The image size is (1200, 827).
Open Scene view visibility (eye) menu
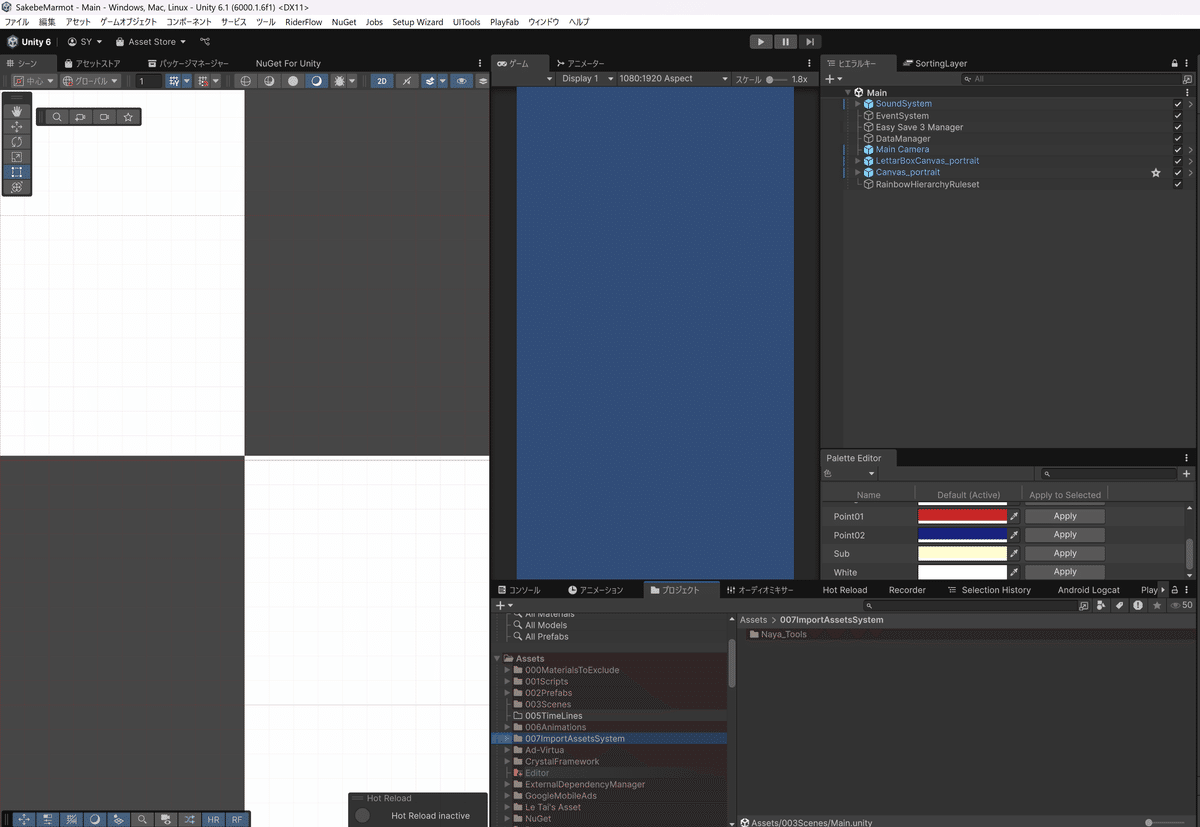pyautogui.click(x=462, y=81)
